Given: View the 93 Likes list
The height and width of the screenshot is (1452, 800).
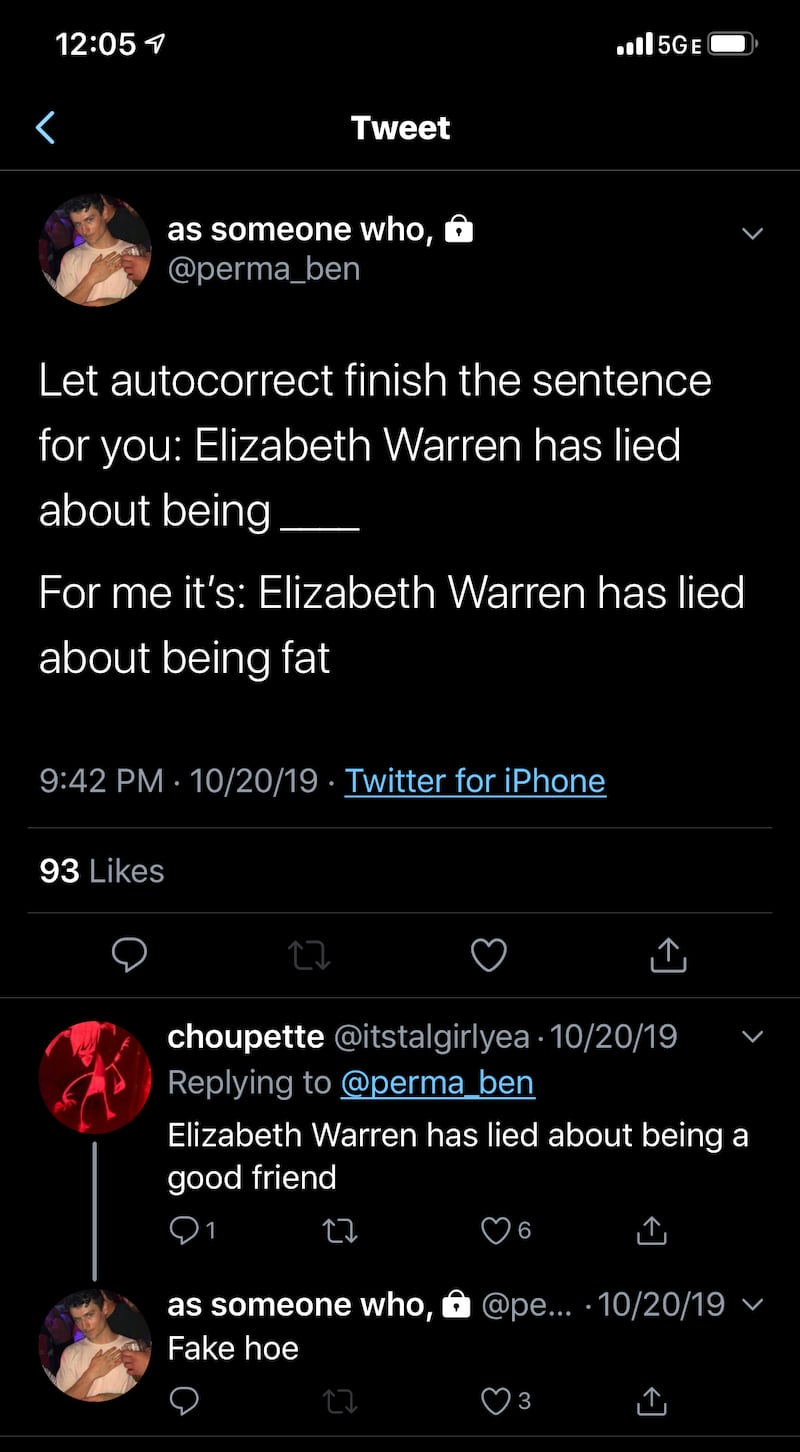Looking at the screenshot, I should (102, 871).
